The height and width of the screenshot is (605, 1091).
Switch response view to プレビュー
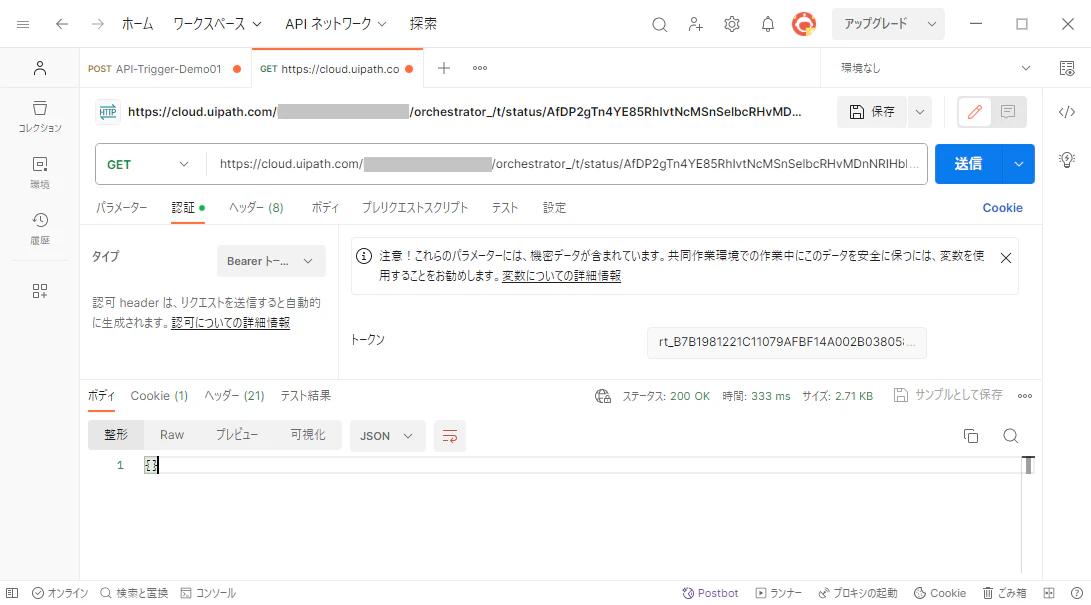tap(237, 435)
